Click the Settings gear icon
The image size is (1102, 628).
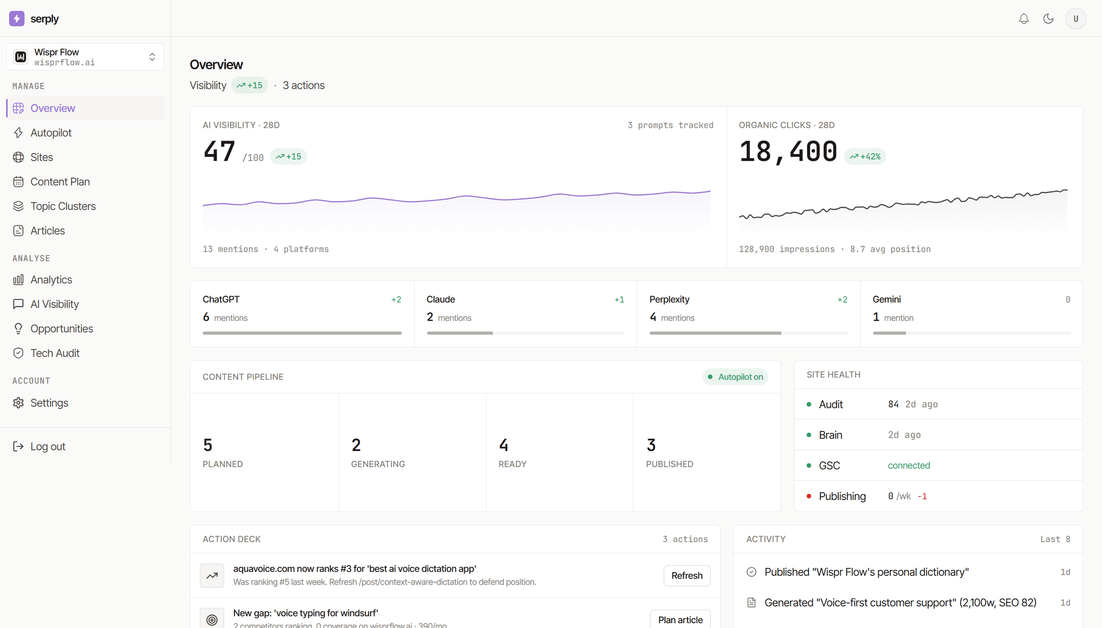[x=18, y=403]
